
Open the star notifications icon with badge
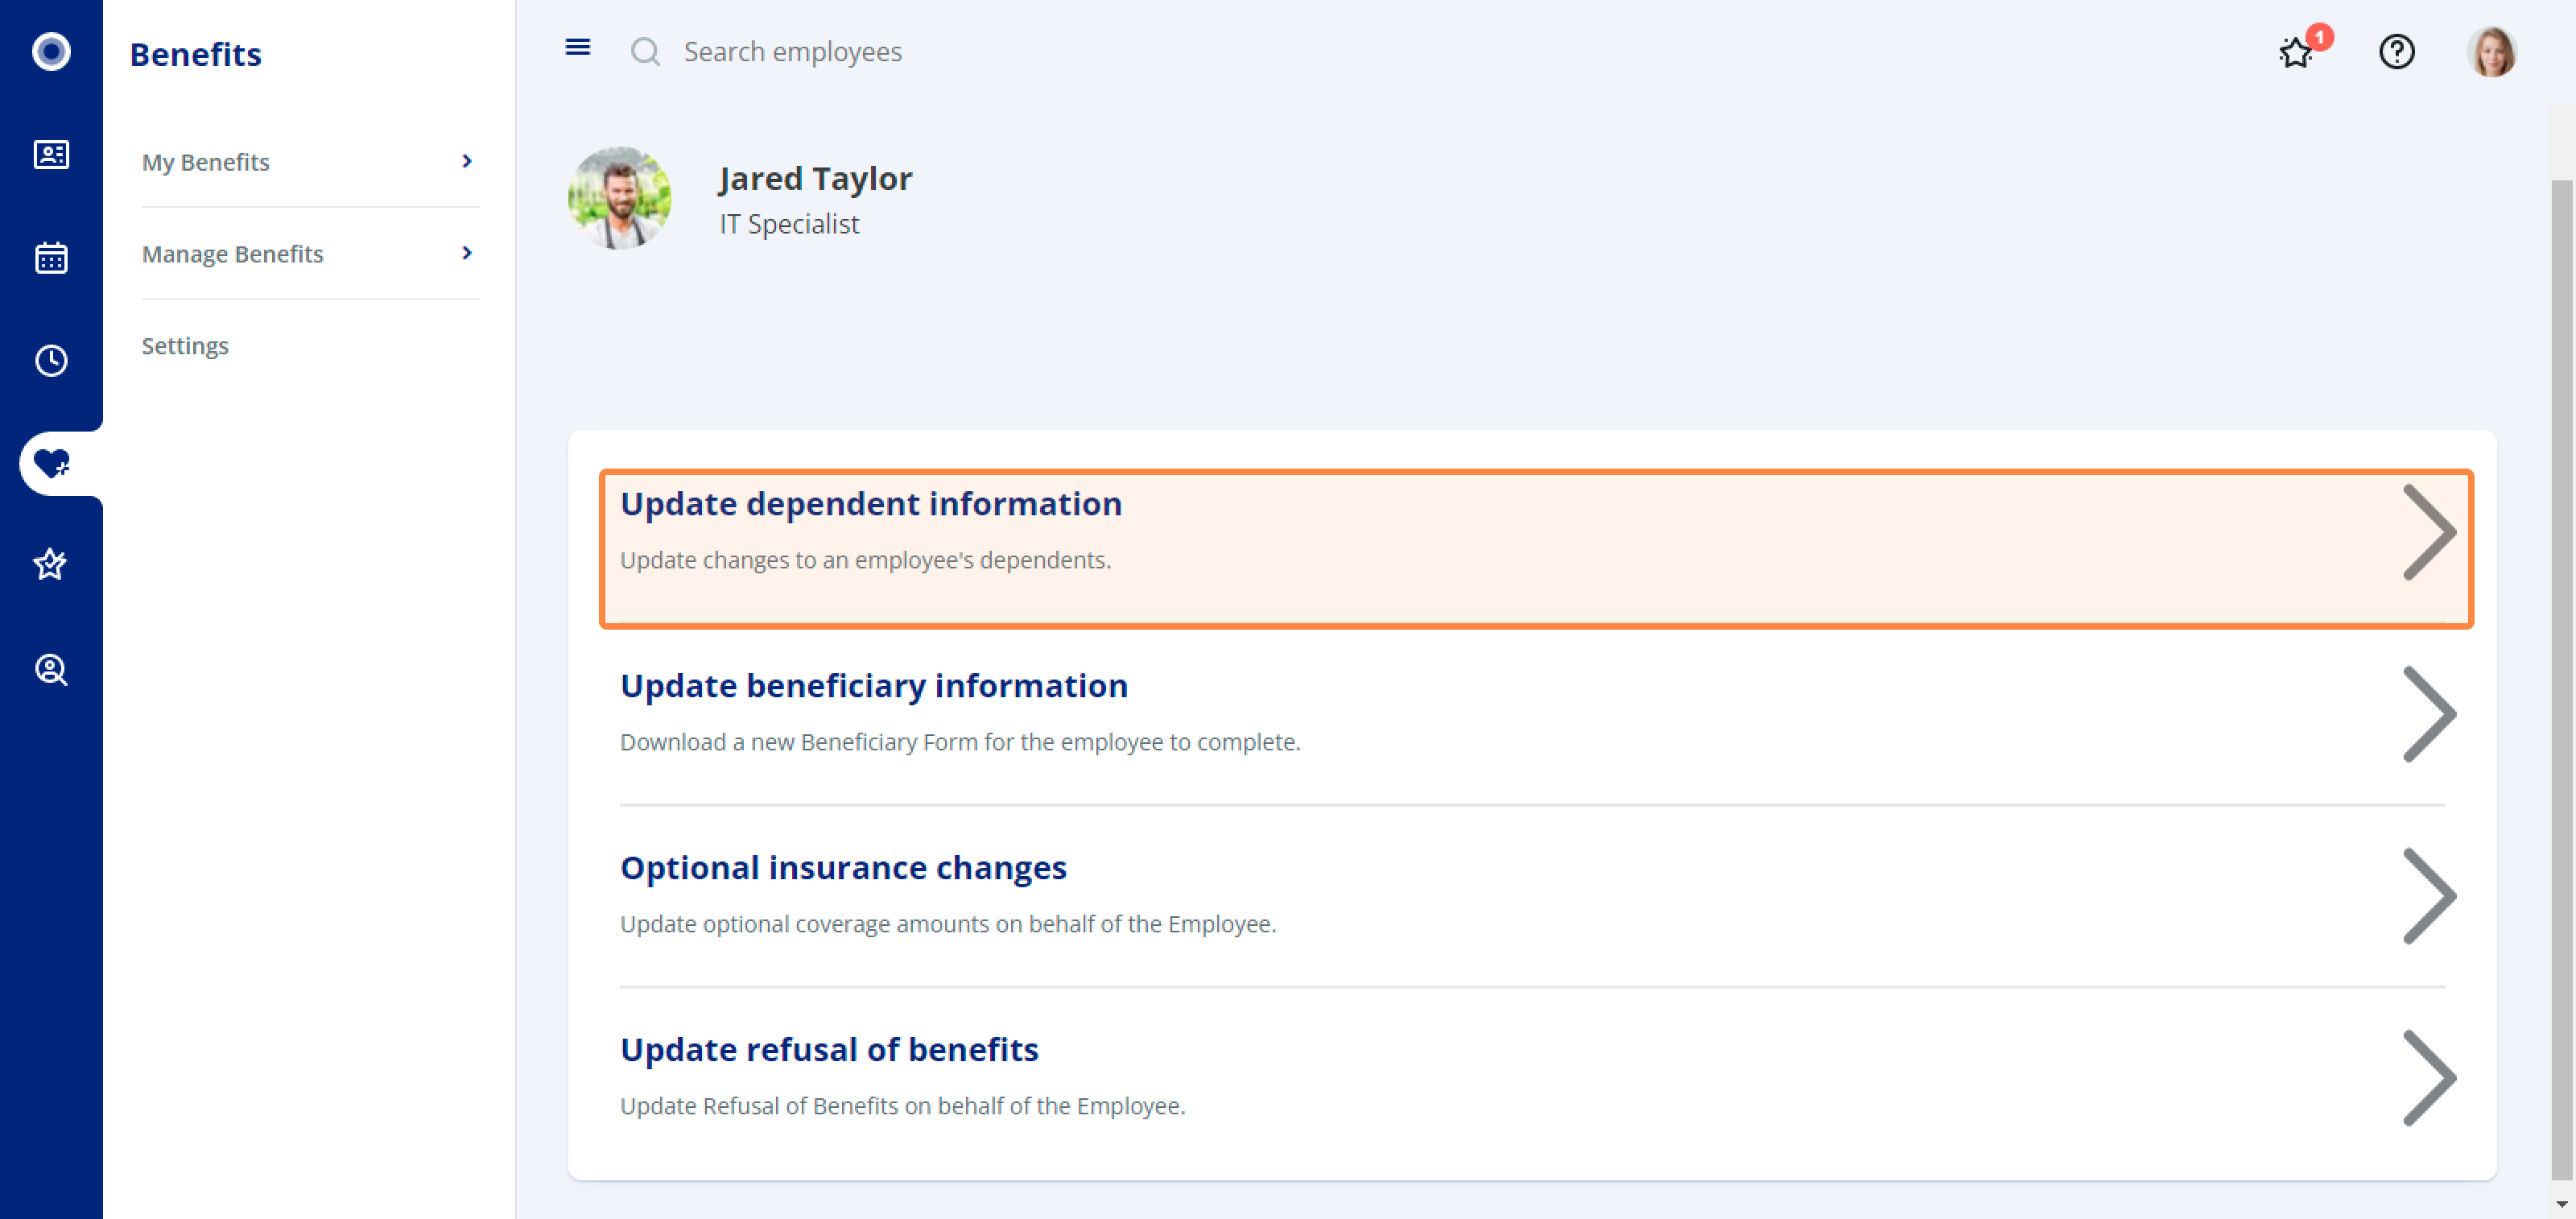point(2301,49)
